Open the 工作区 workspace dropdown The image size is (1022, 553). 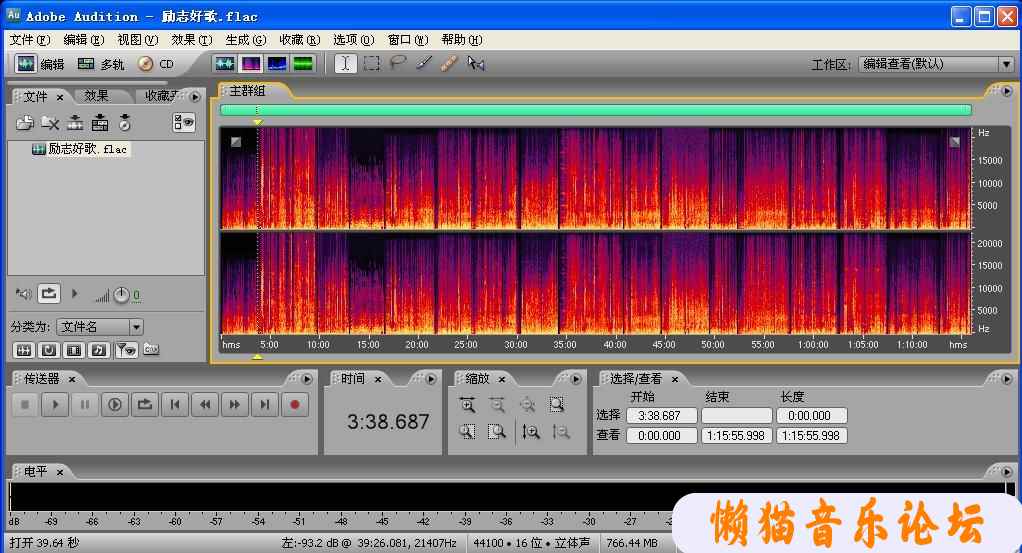coord(1006,64)
